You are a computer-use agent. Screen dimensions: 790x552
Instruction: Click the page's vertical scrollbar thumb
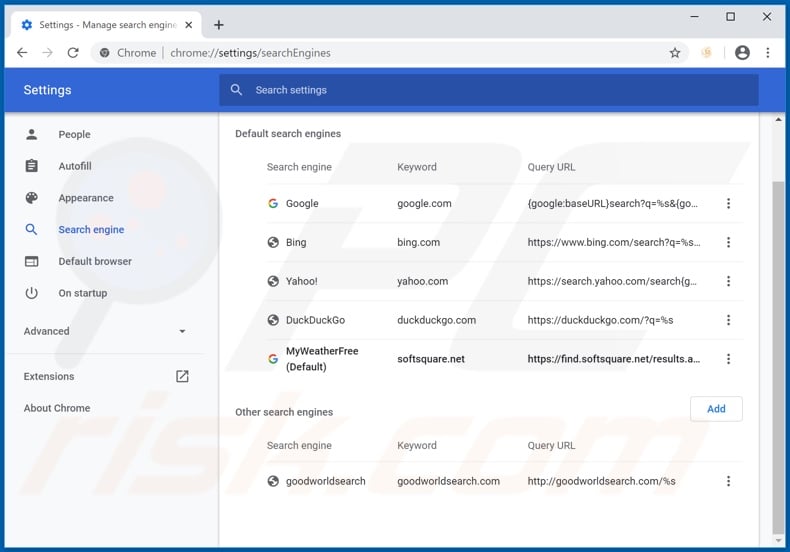tap(778, 359)
